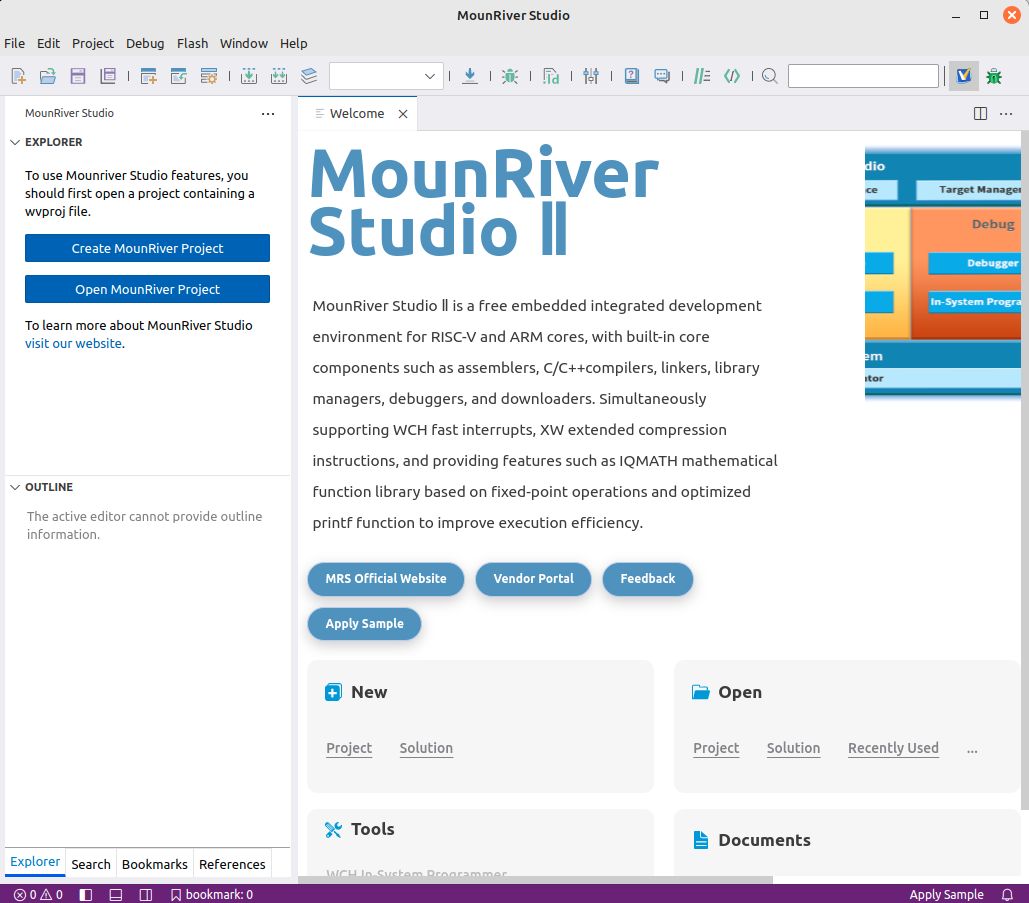Click the bookmark: 0 status bar entry
This screenshot has height=903, width=1029.
(212, 894)
